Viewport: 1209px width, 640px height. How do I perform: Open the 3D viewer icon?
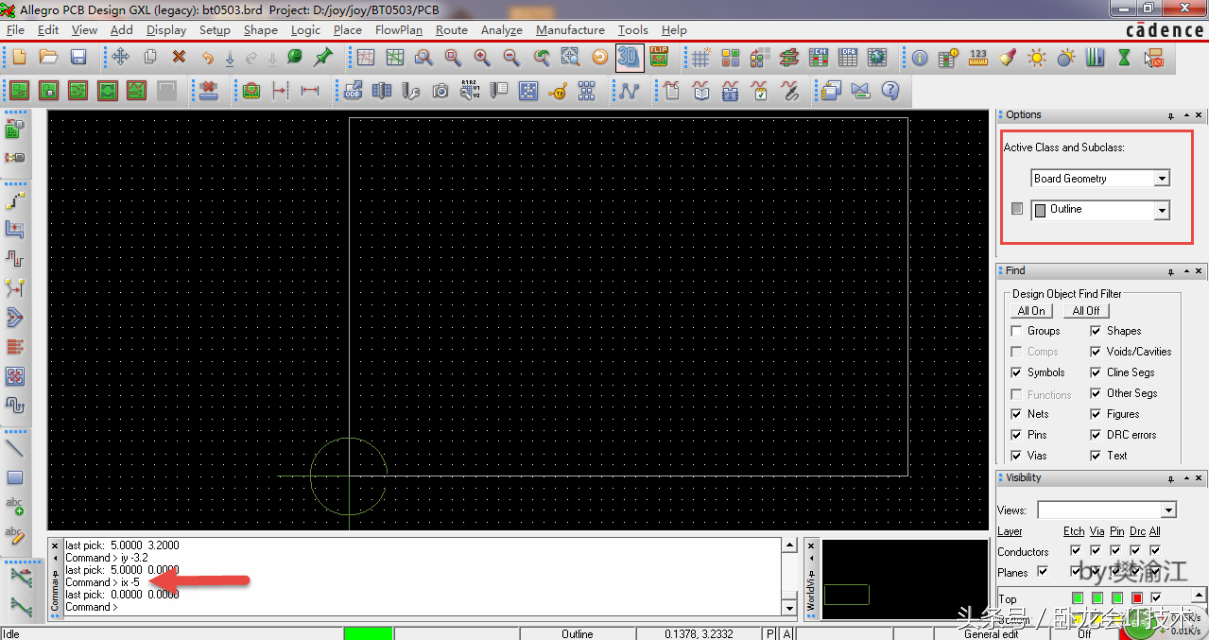tap(628, 57)
